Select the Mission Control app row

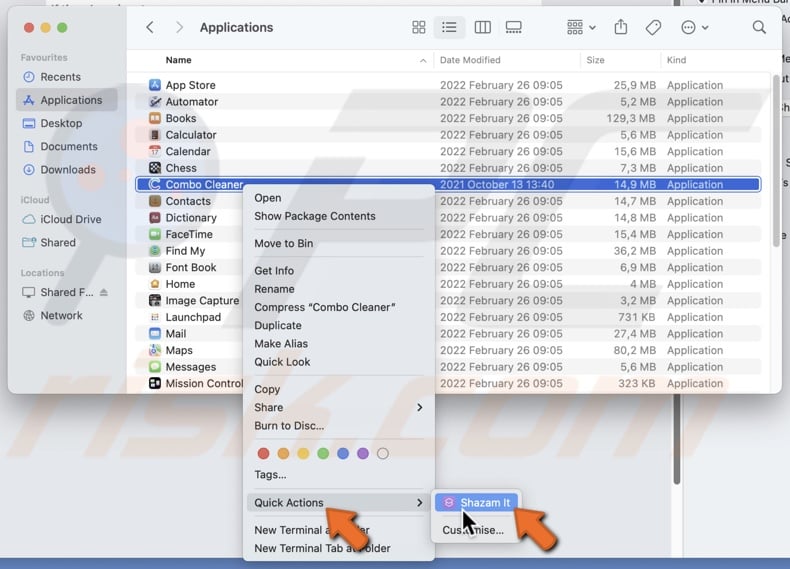point(448,384)
